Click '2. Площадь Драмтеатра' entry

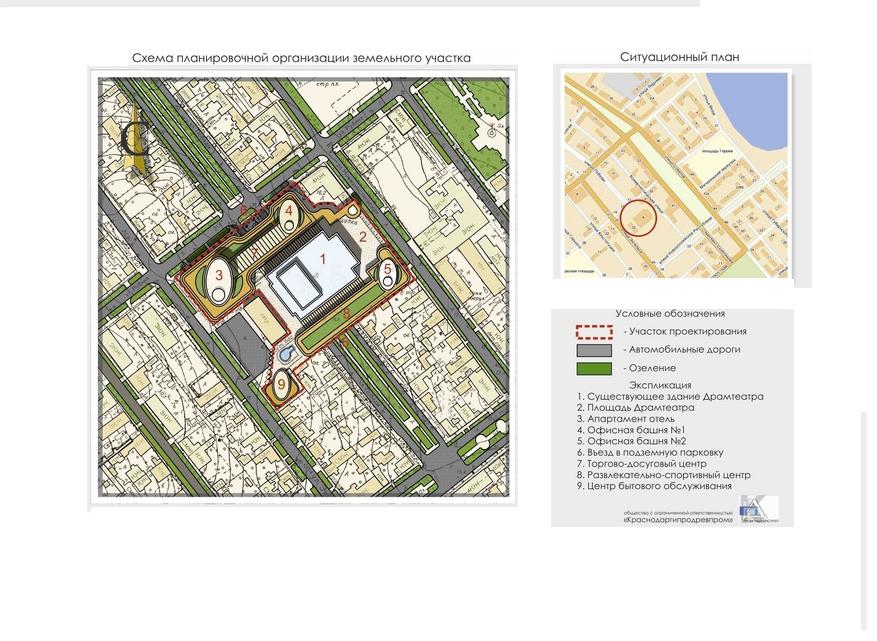pos(635,408)
